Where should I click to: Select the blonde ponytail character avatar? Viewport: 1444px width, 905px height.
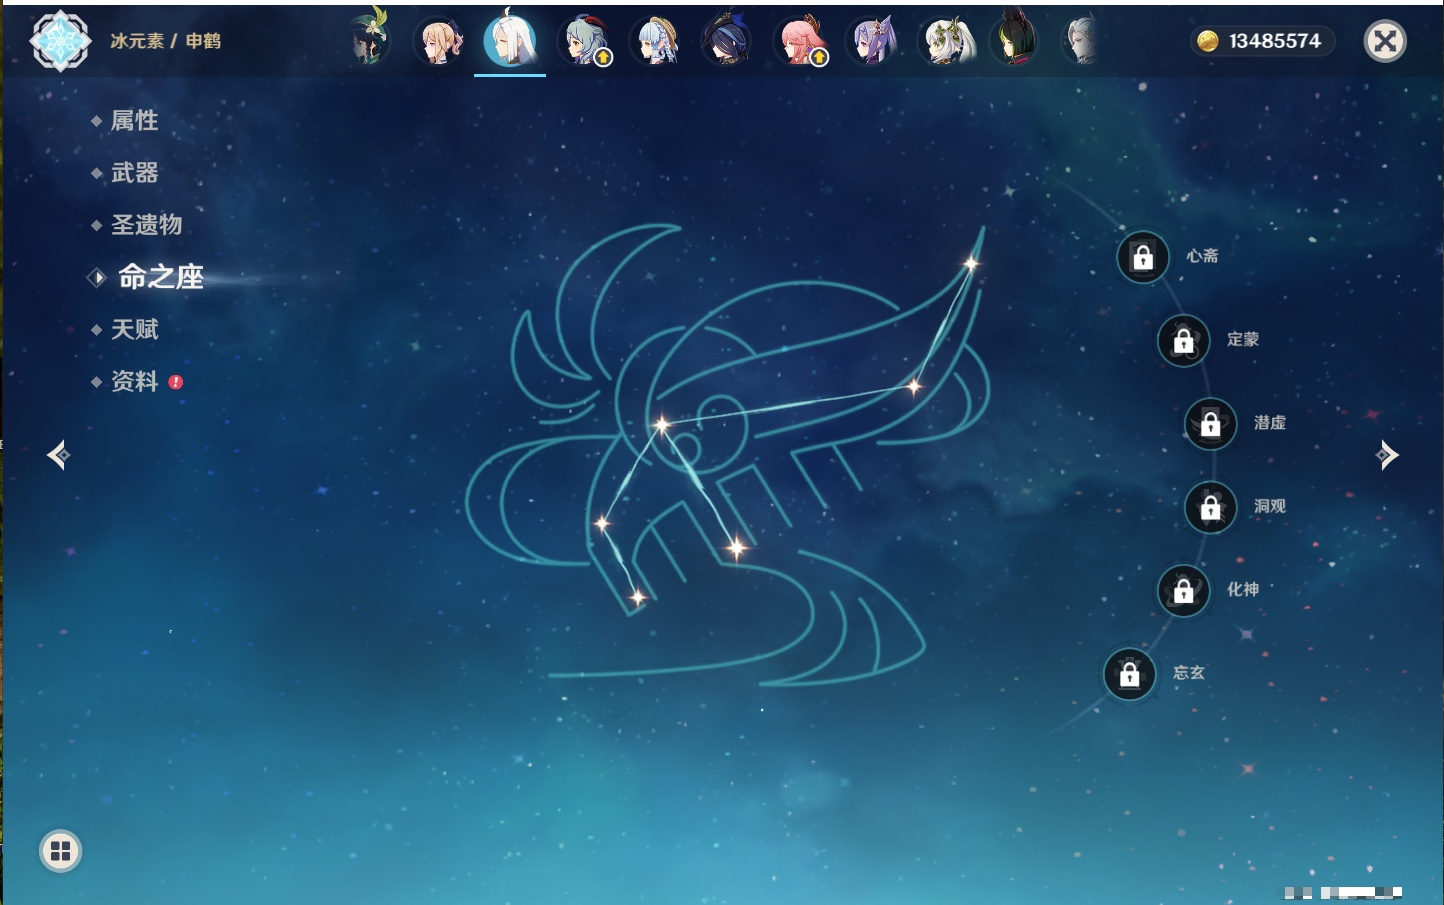pyautogui.click(x=439, y=41)
